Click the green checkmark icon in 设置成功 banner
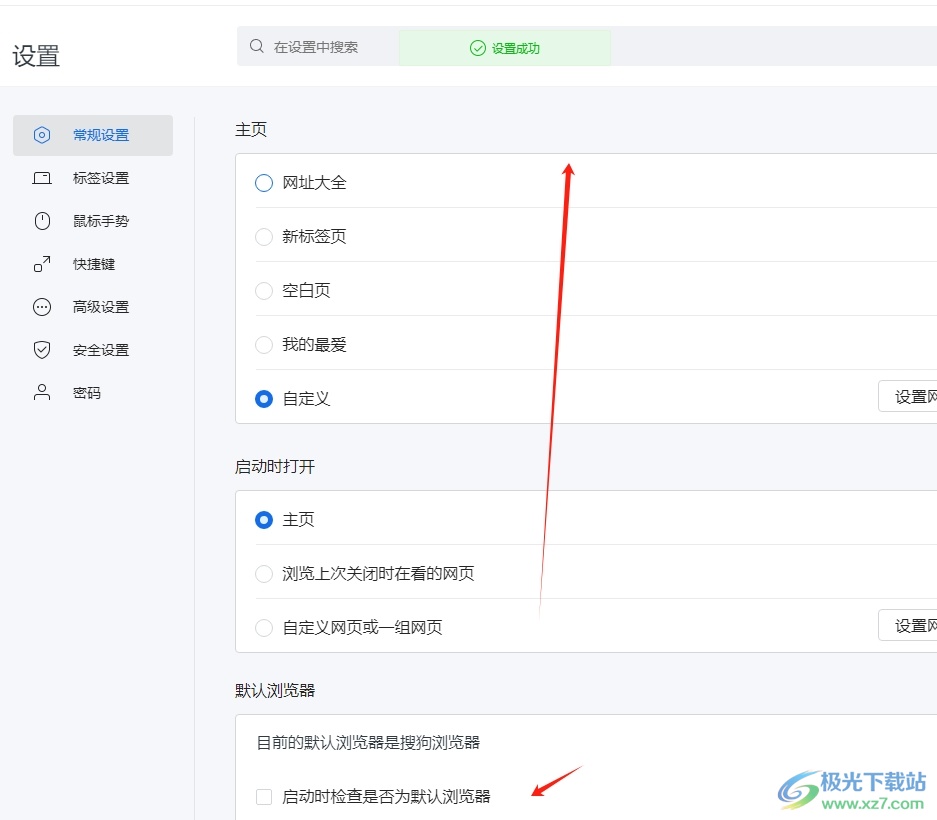The image size is (937, 820). tap(477, 48)
